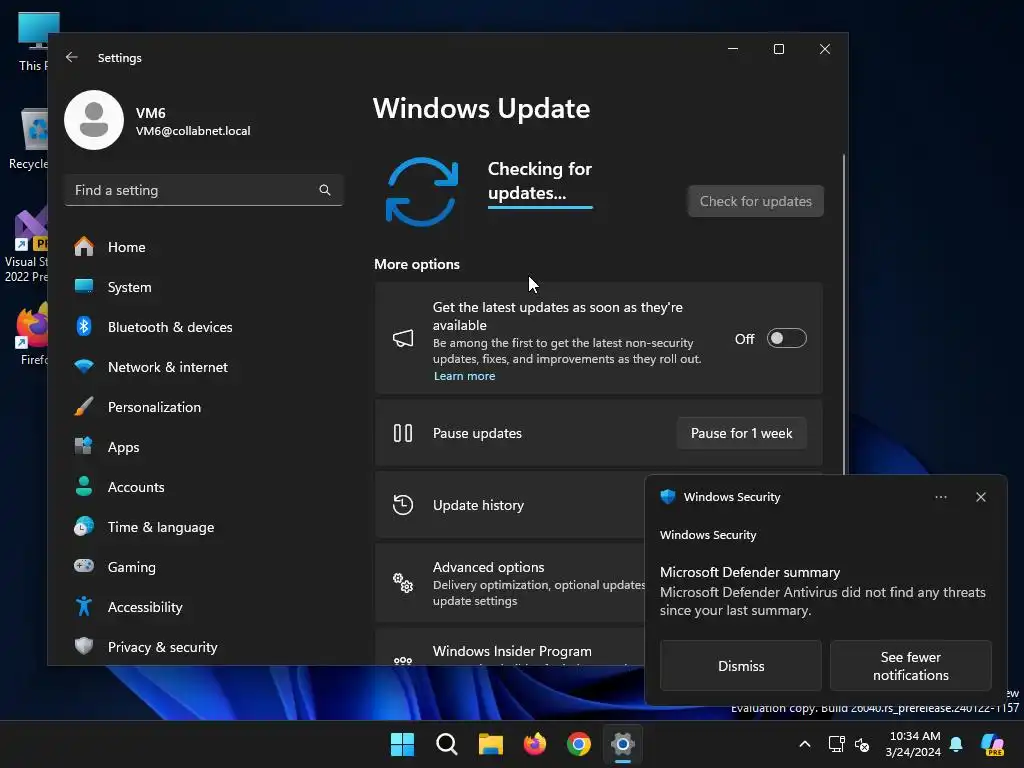Click See fewer notifications button
This screenshot has width=1024, height=768.
[910, 665]
